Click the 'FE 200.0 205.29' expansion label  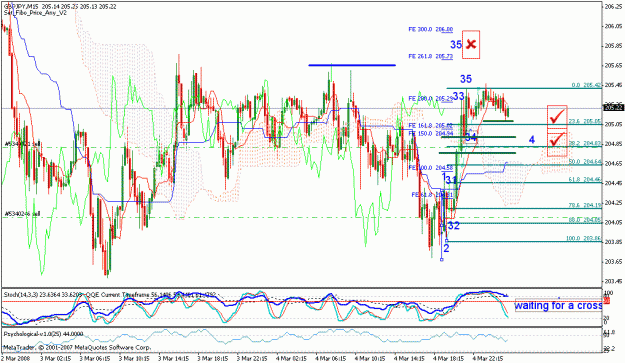click(430, 98)
